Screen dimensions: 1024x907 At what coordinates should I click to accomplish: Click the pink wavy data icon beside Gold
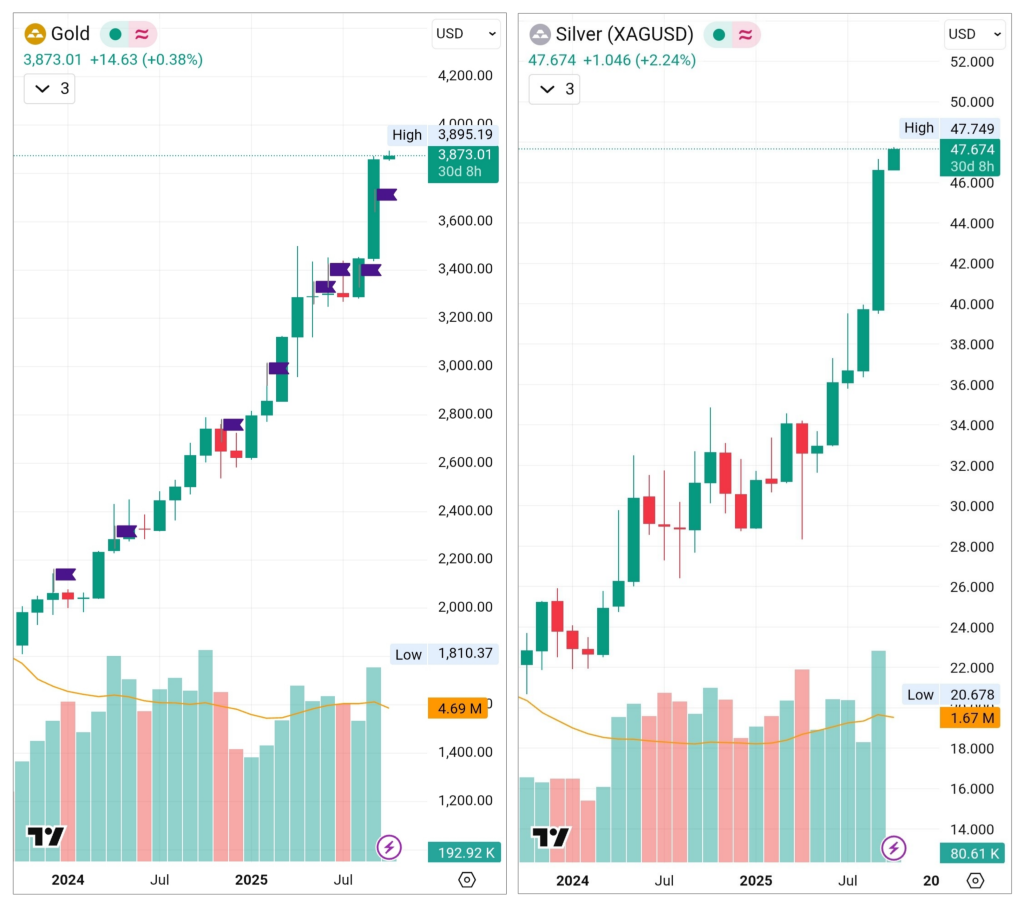tap(142, 34)
